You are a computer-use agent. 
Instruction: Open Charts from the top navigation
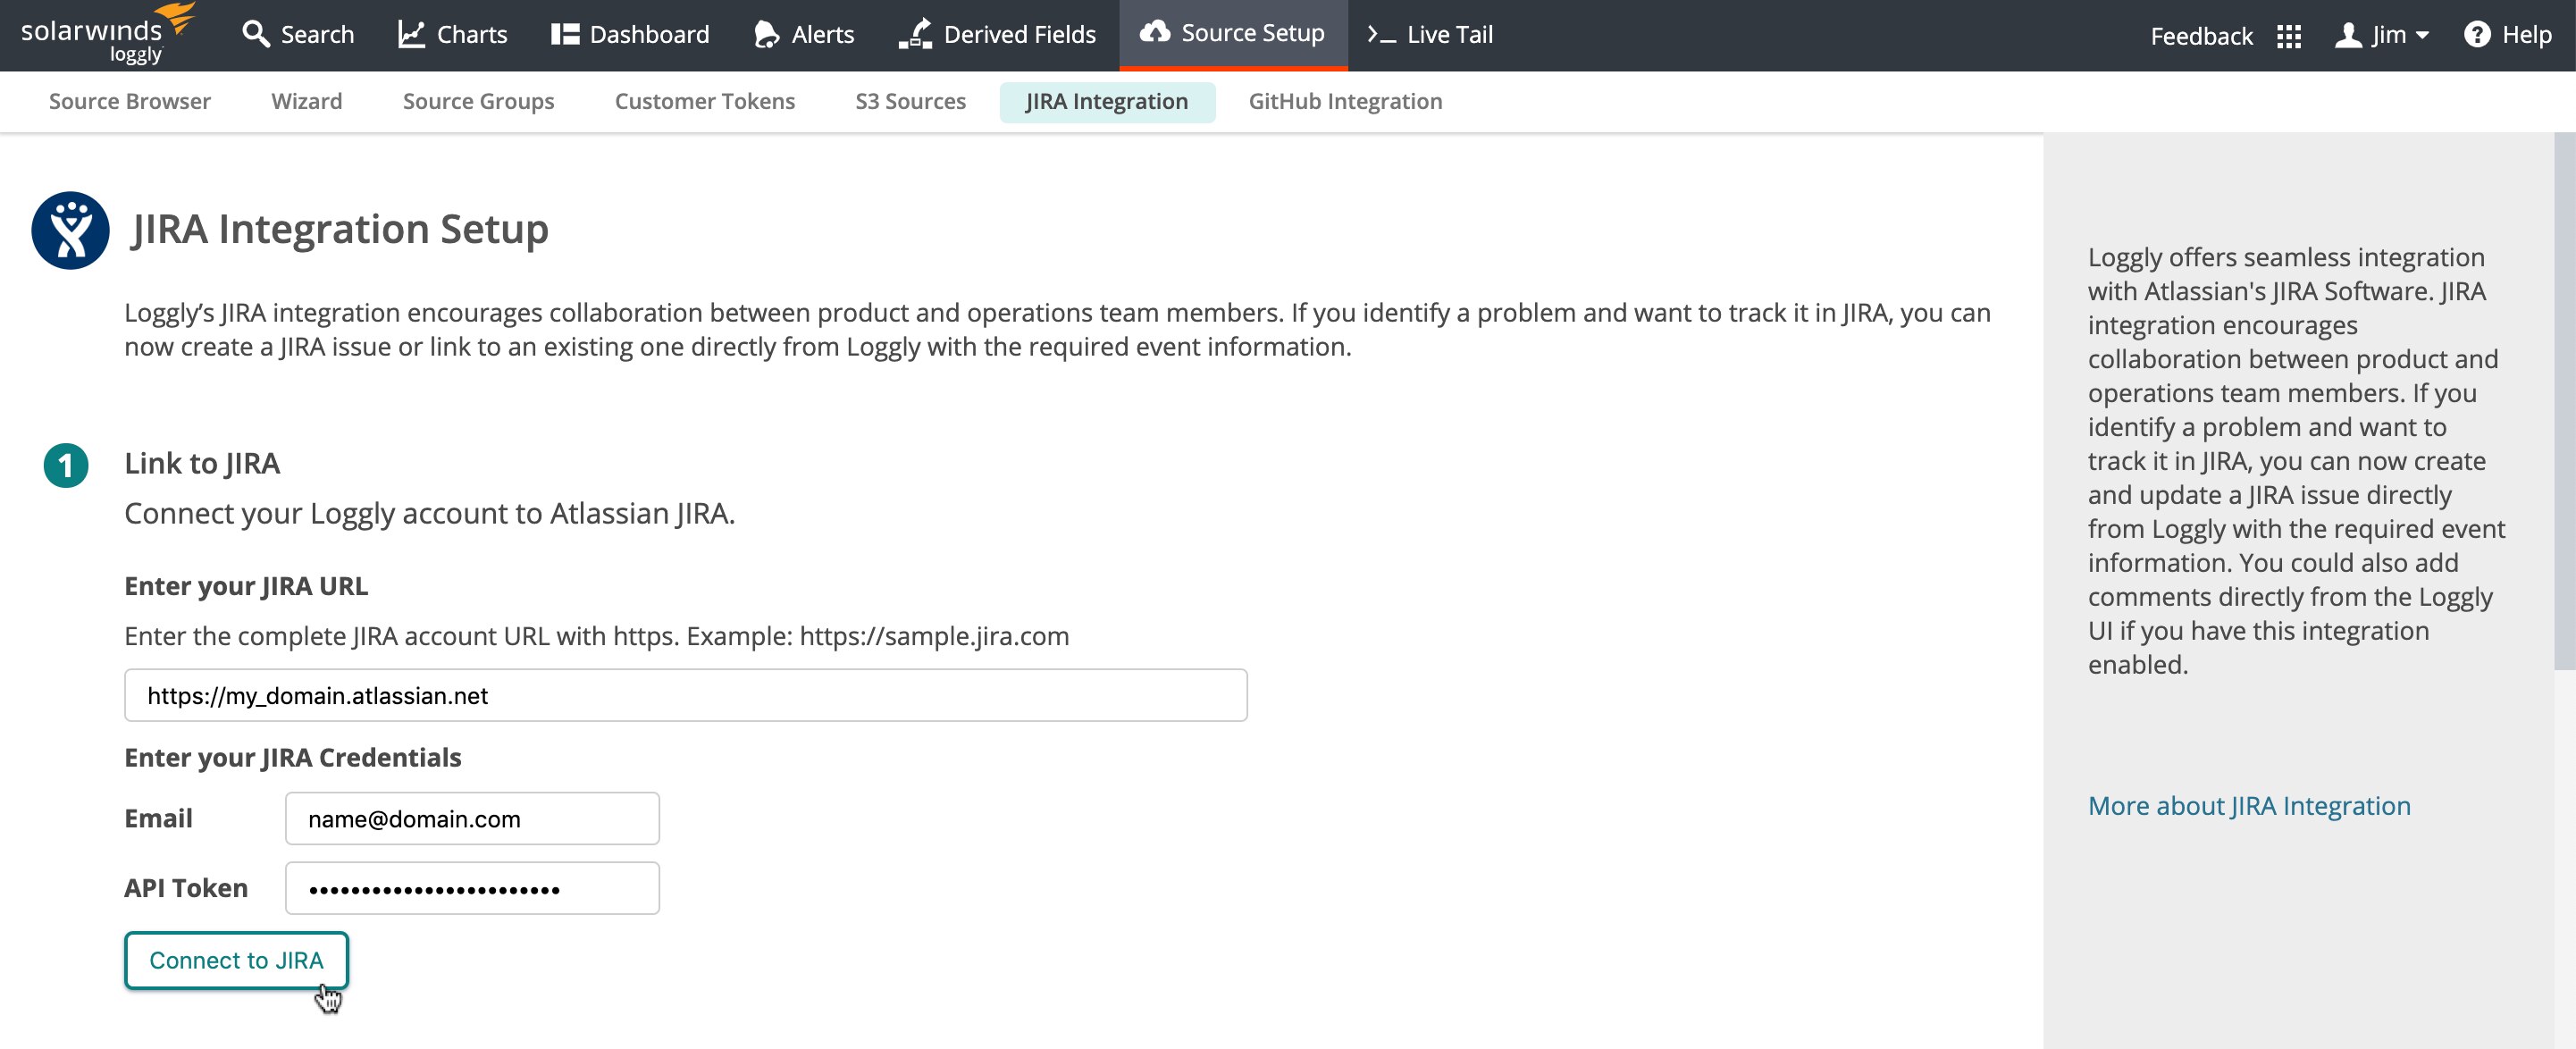click(453, 35)
